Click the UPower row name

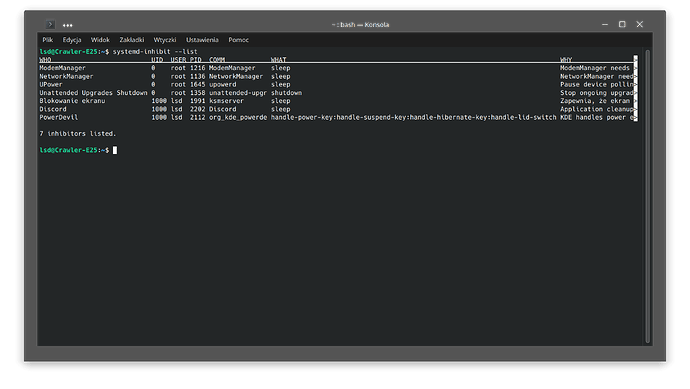pos(51,84)
